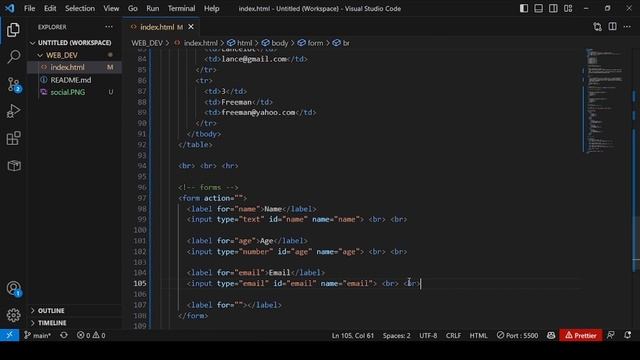The height and width of the screenshot is (360, 640).
Task: Open the Go menu
Action: pyautogui.click(x=132, y=8)
